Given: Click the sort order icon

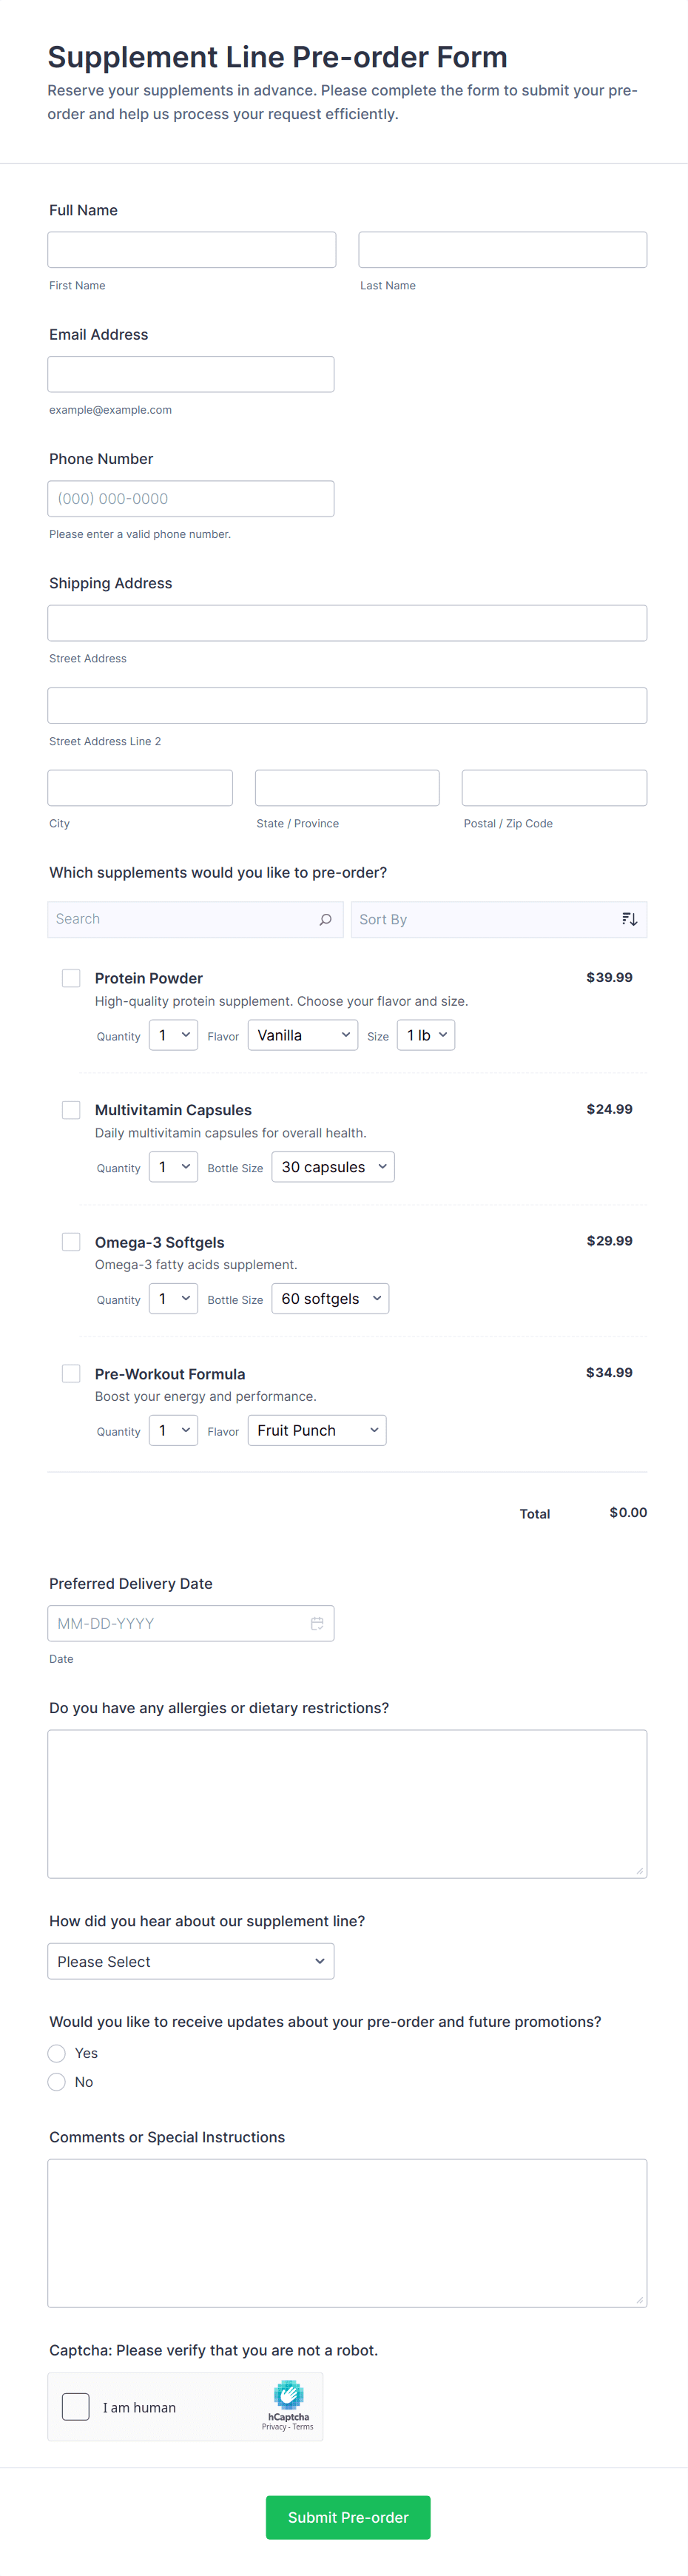Looking at the screenshot, I should click(x=629, y=919).
